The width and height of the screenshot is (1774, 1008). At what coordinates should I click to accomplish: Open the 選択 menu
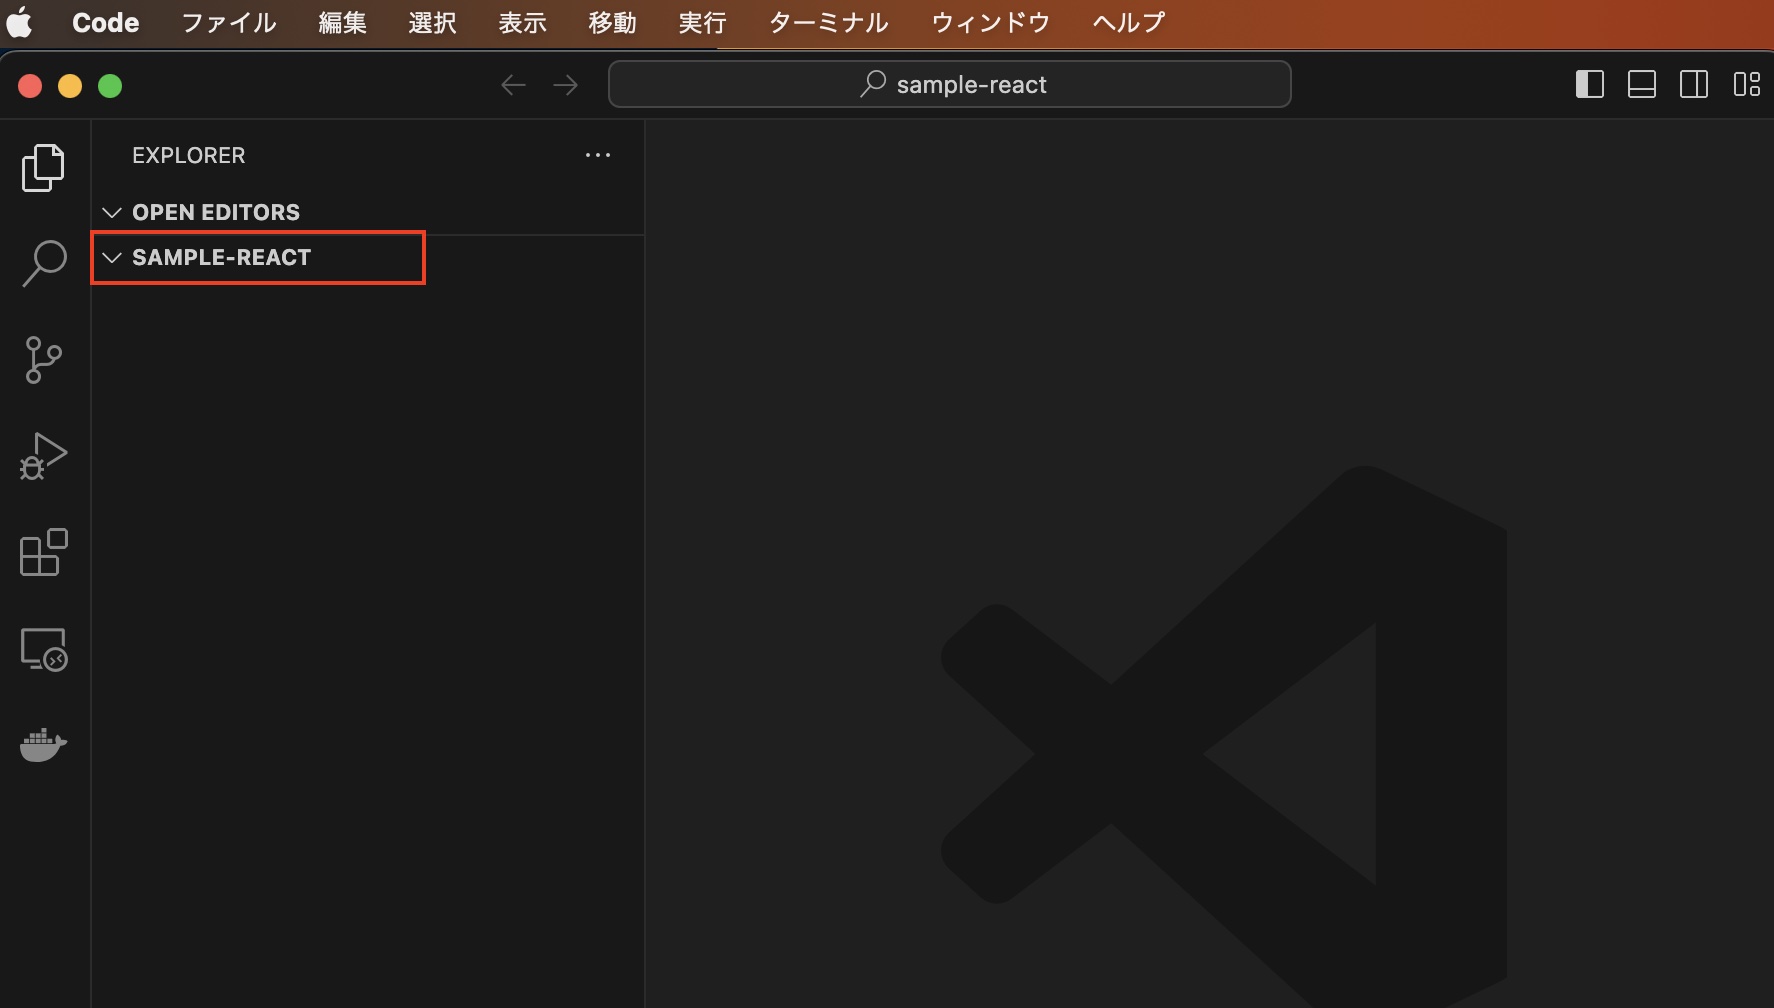(x=433, y=22)
